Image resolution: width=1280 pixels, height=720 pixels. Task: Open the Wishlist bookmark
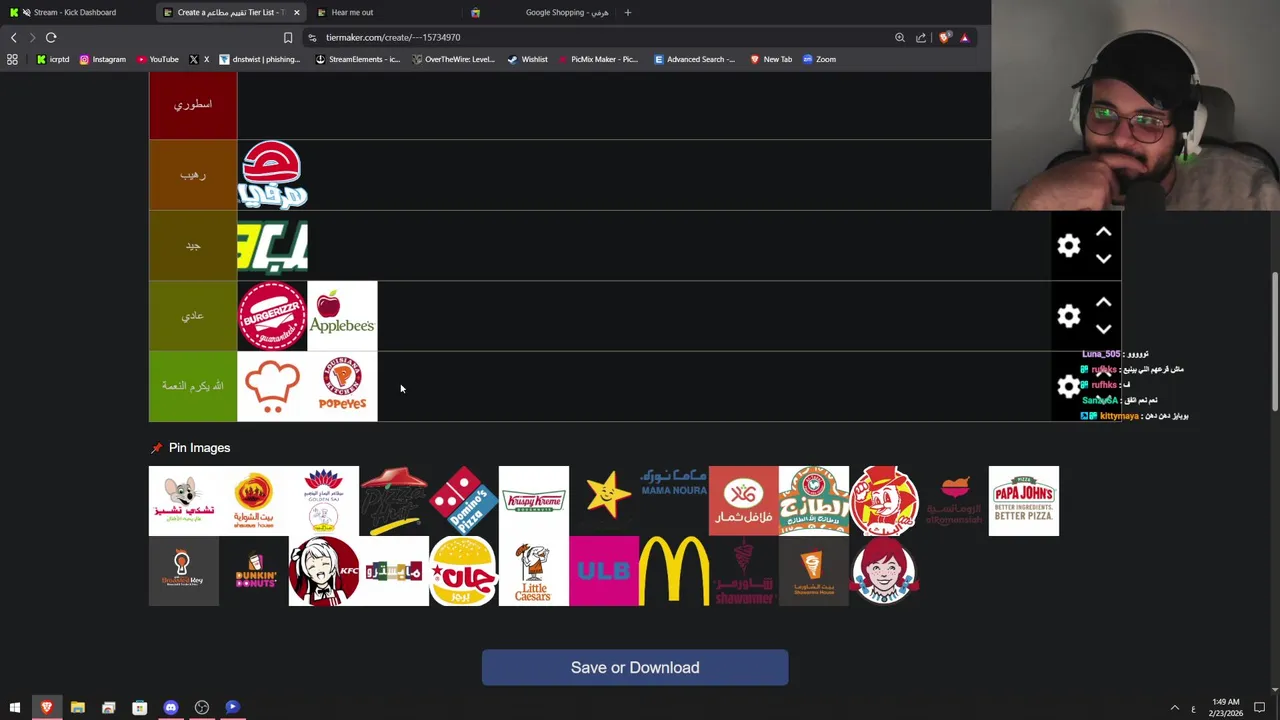coord(527,59)
